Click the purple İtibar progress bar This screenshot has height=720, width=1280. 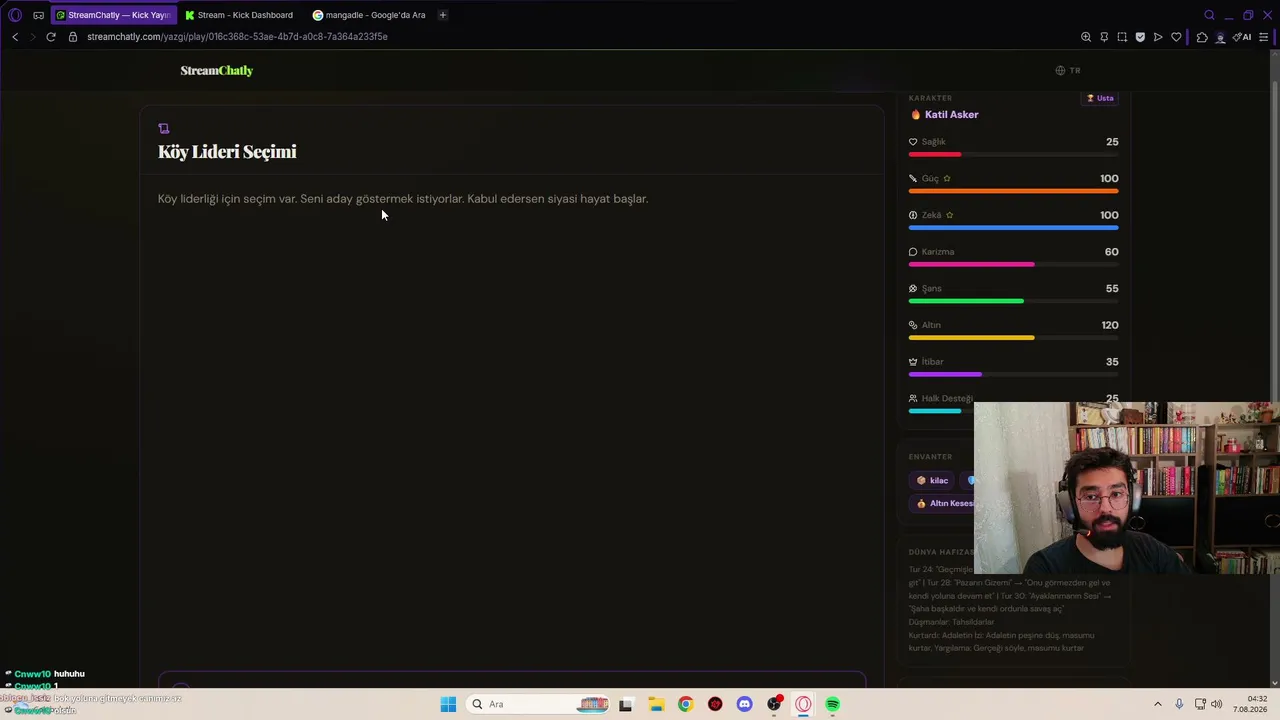pos(945,374)
